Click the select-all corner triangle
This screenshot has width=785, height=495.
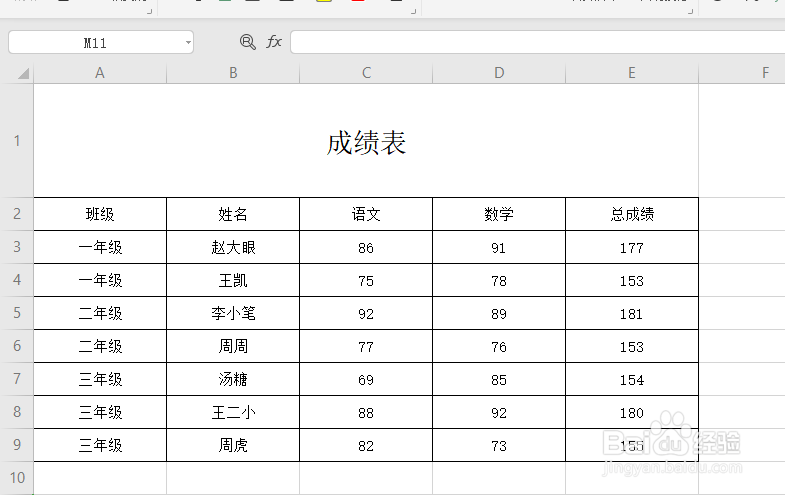click(24, 74)
